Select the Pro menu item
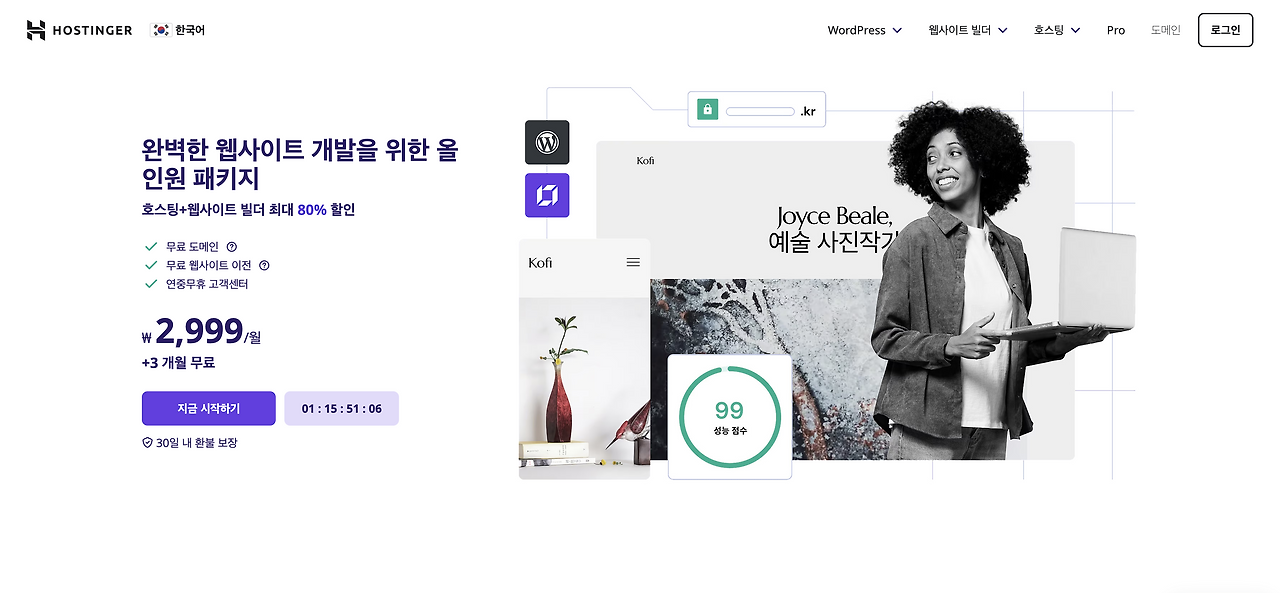This screenshot has height=593, width=1280. coord(1115,30)
